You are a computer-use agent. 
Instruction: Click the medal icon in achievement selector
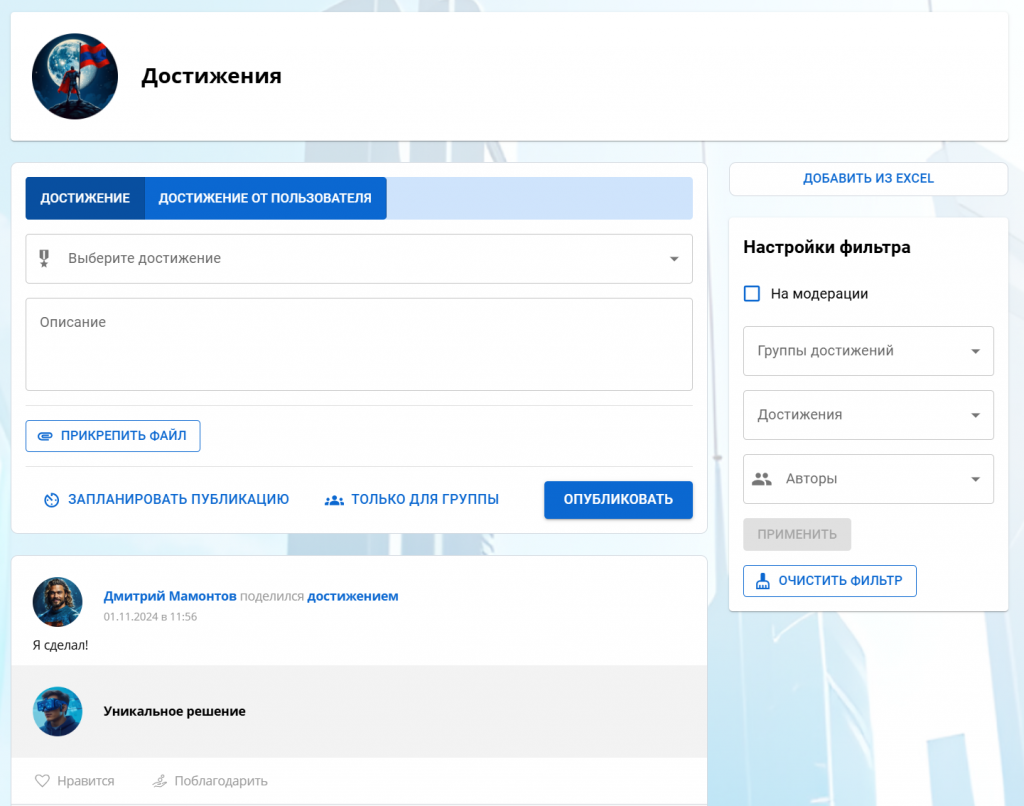(44, 259)
